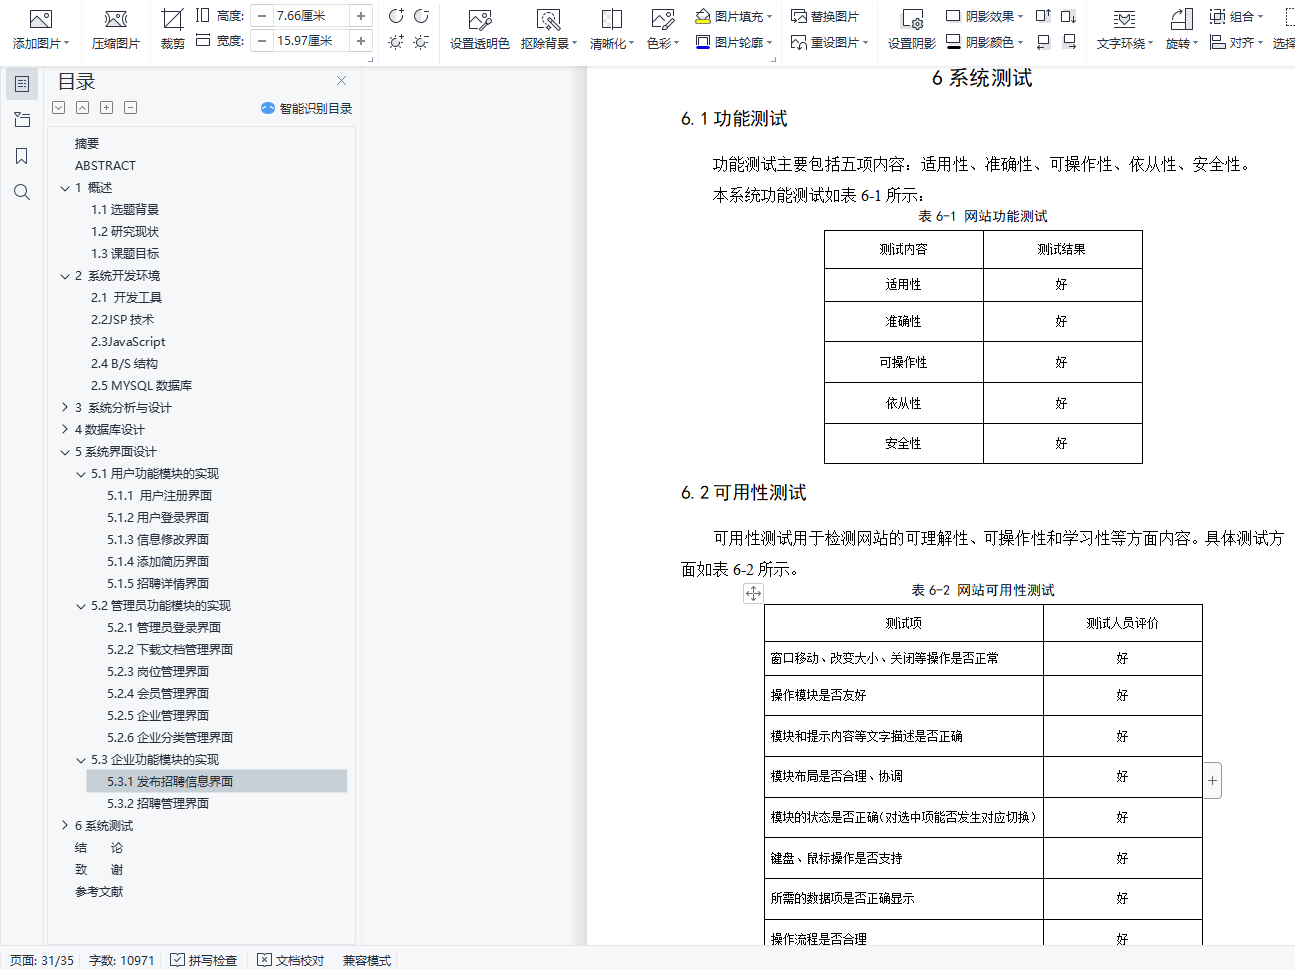Click the add-row plus beside table 6-2
This screenshot has height=969, width=1295.
coord(1212,780)
